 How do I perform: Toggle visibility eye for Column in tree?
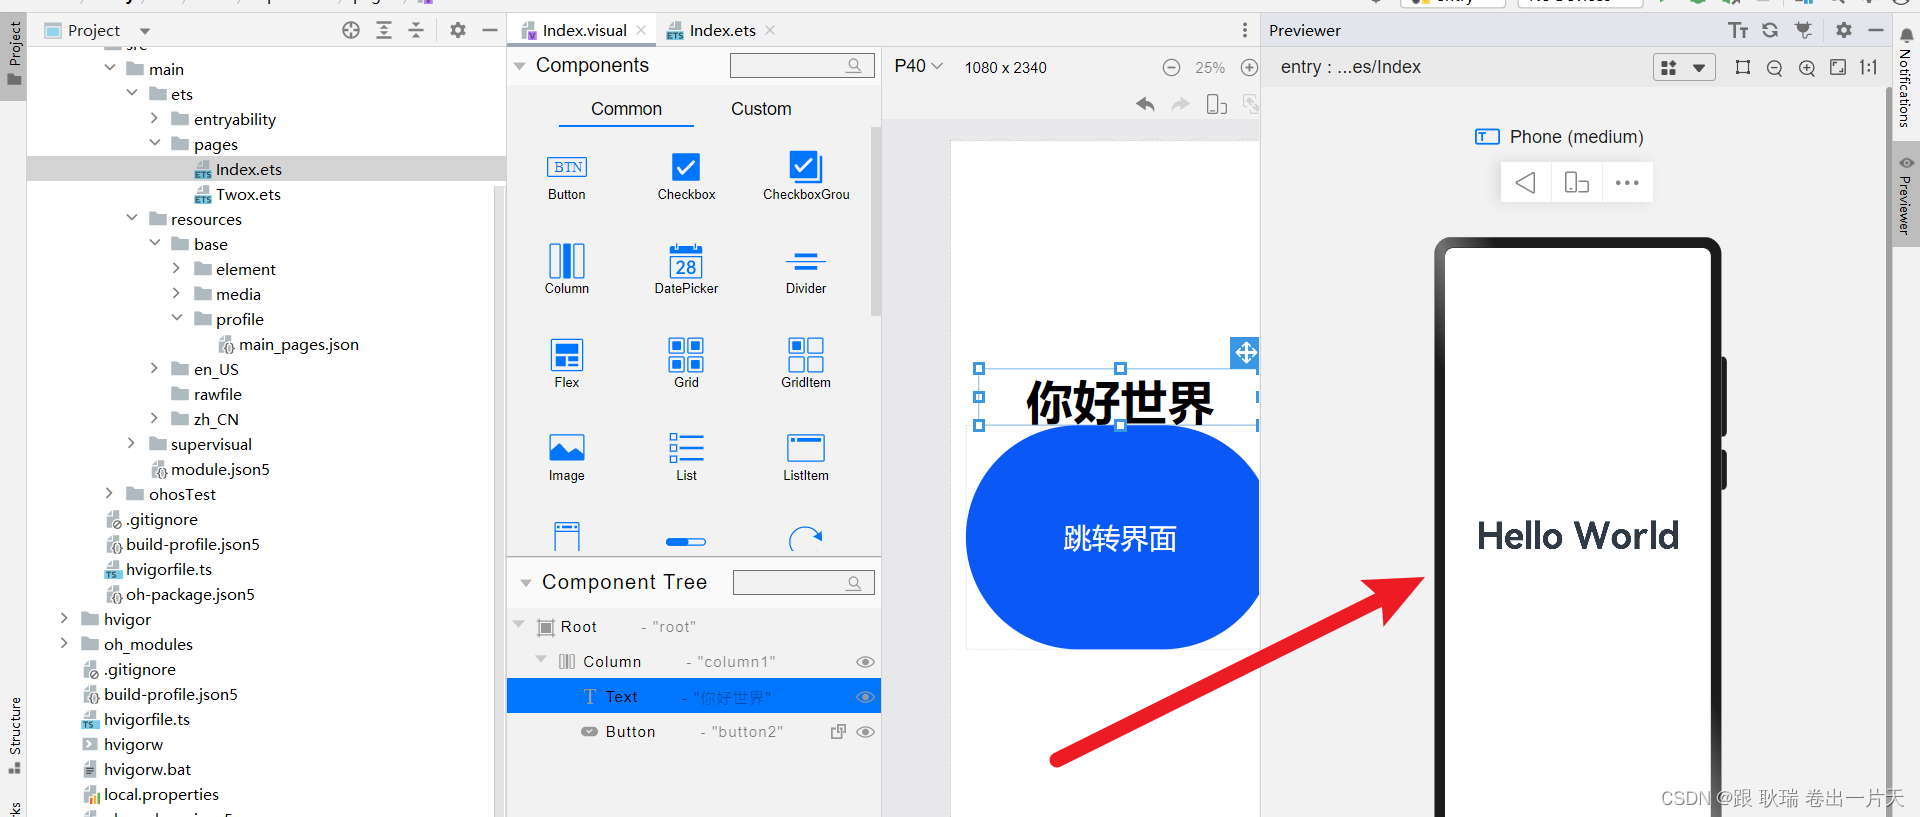866,662
